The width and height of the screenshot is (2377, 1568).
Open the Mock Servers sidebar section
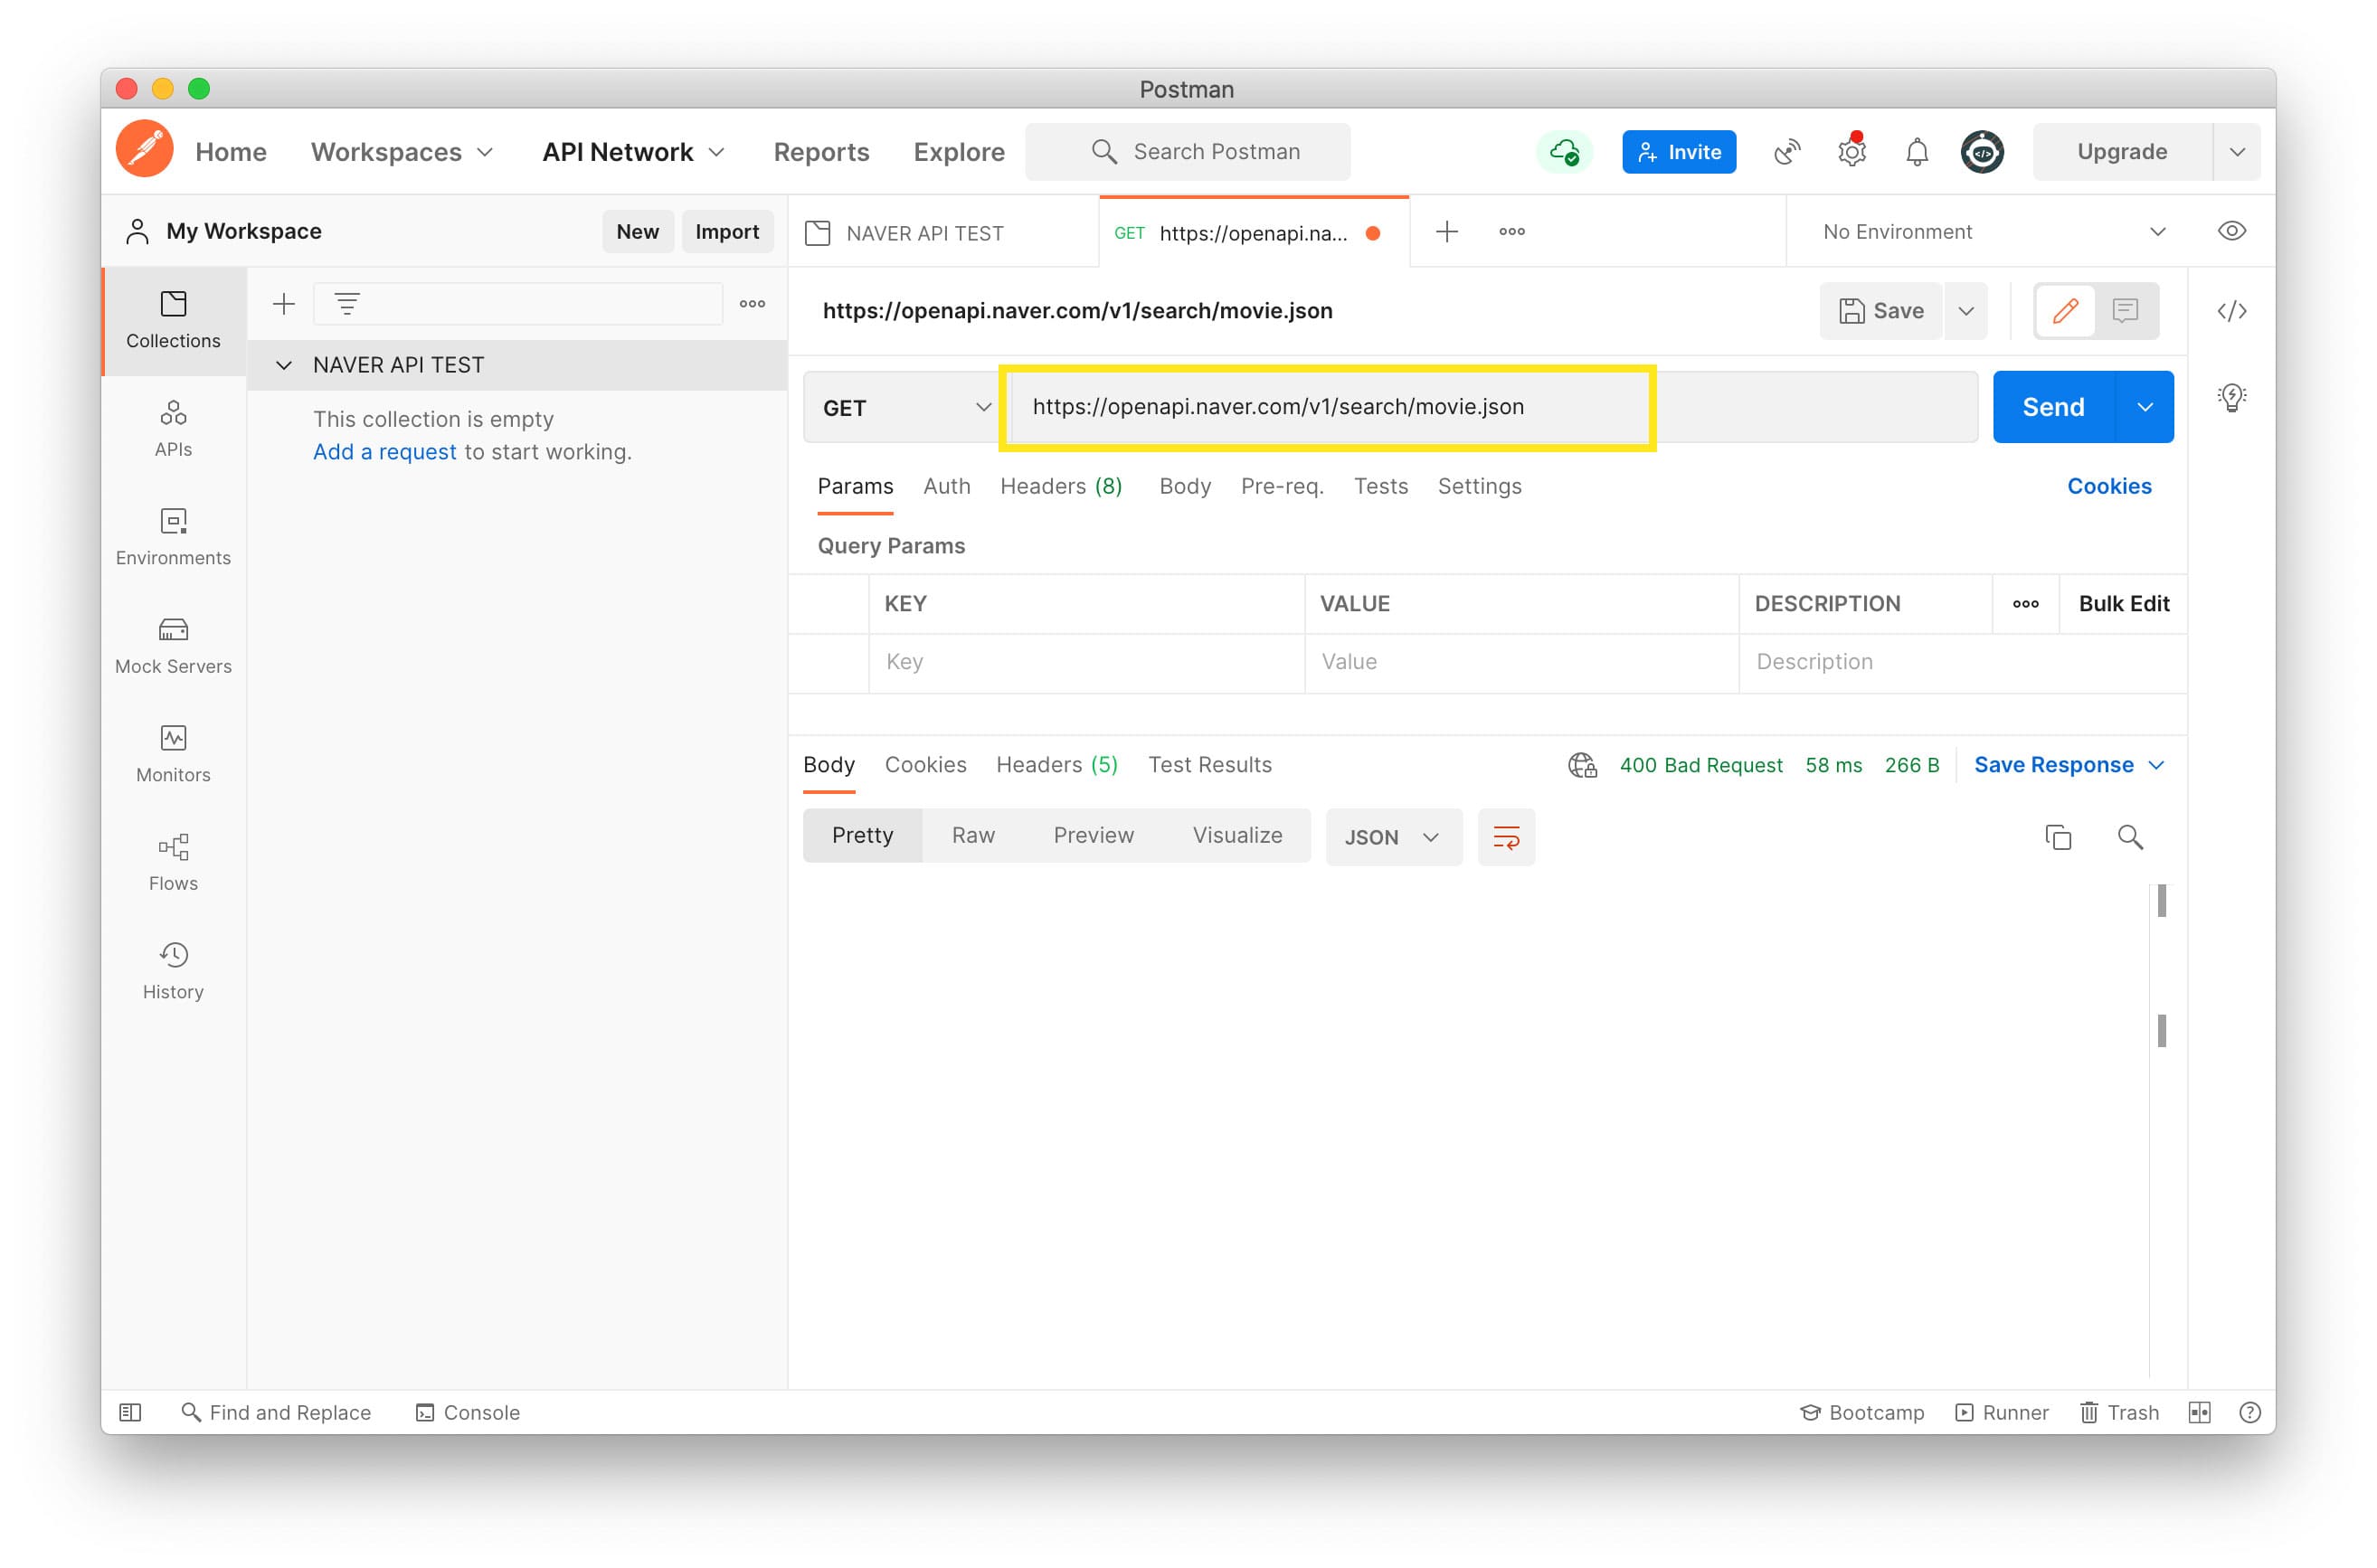coord(173,645)
